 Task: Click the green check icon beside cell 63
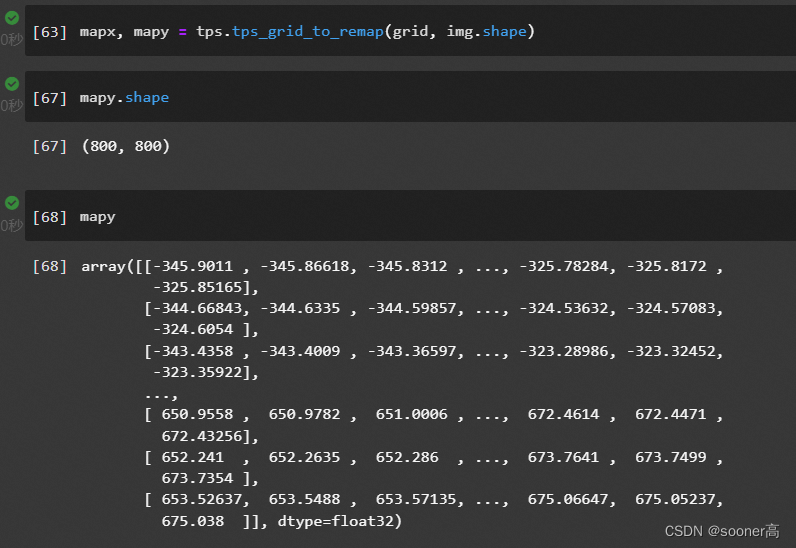pyautogui.click(x=11, y=17)
